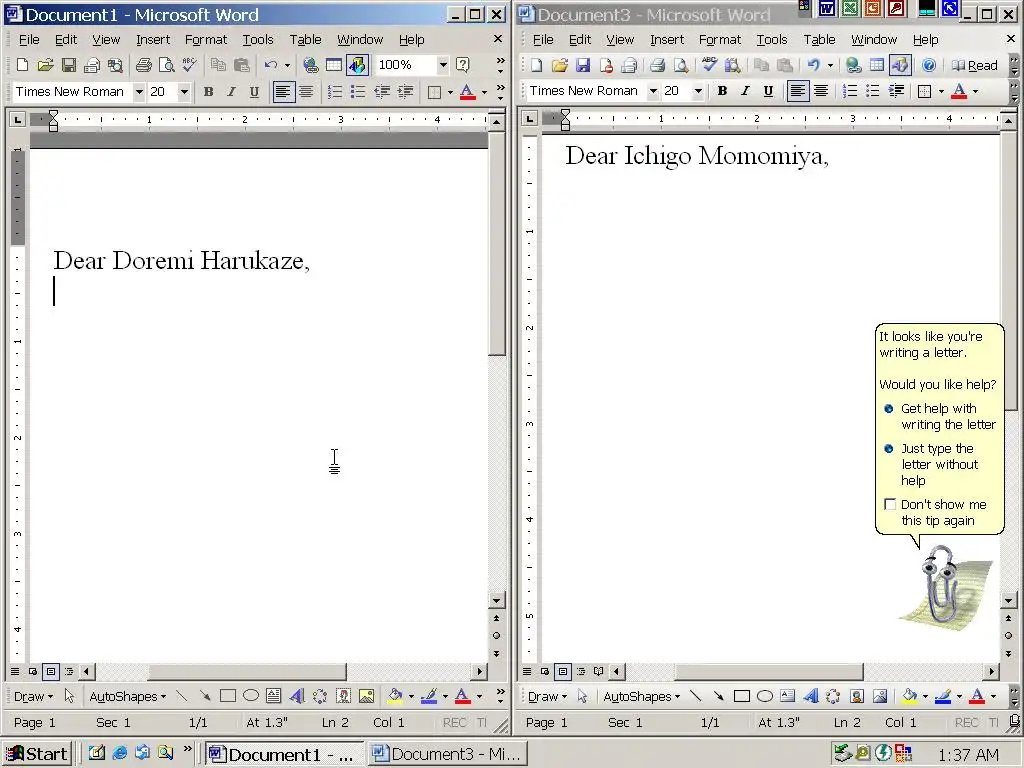
Task: Click Undo arrow icon in Document1 toolbar
Action: click(x=270, y=65)
